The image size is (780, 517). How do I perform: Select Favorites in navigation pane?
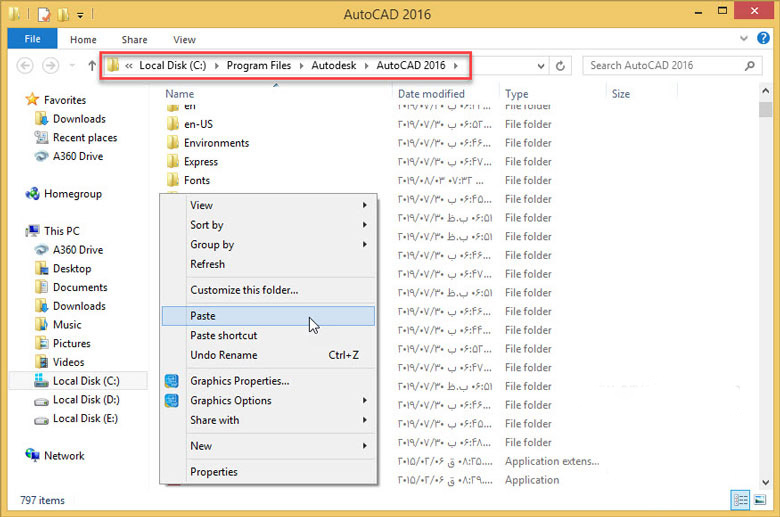point(56,100)
